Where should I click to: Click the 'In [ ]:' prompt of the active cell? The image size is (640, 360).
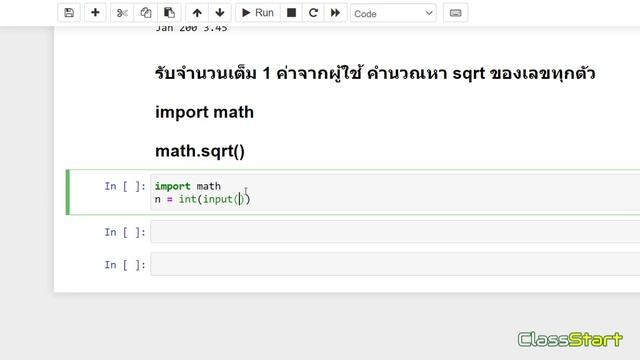125,186
